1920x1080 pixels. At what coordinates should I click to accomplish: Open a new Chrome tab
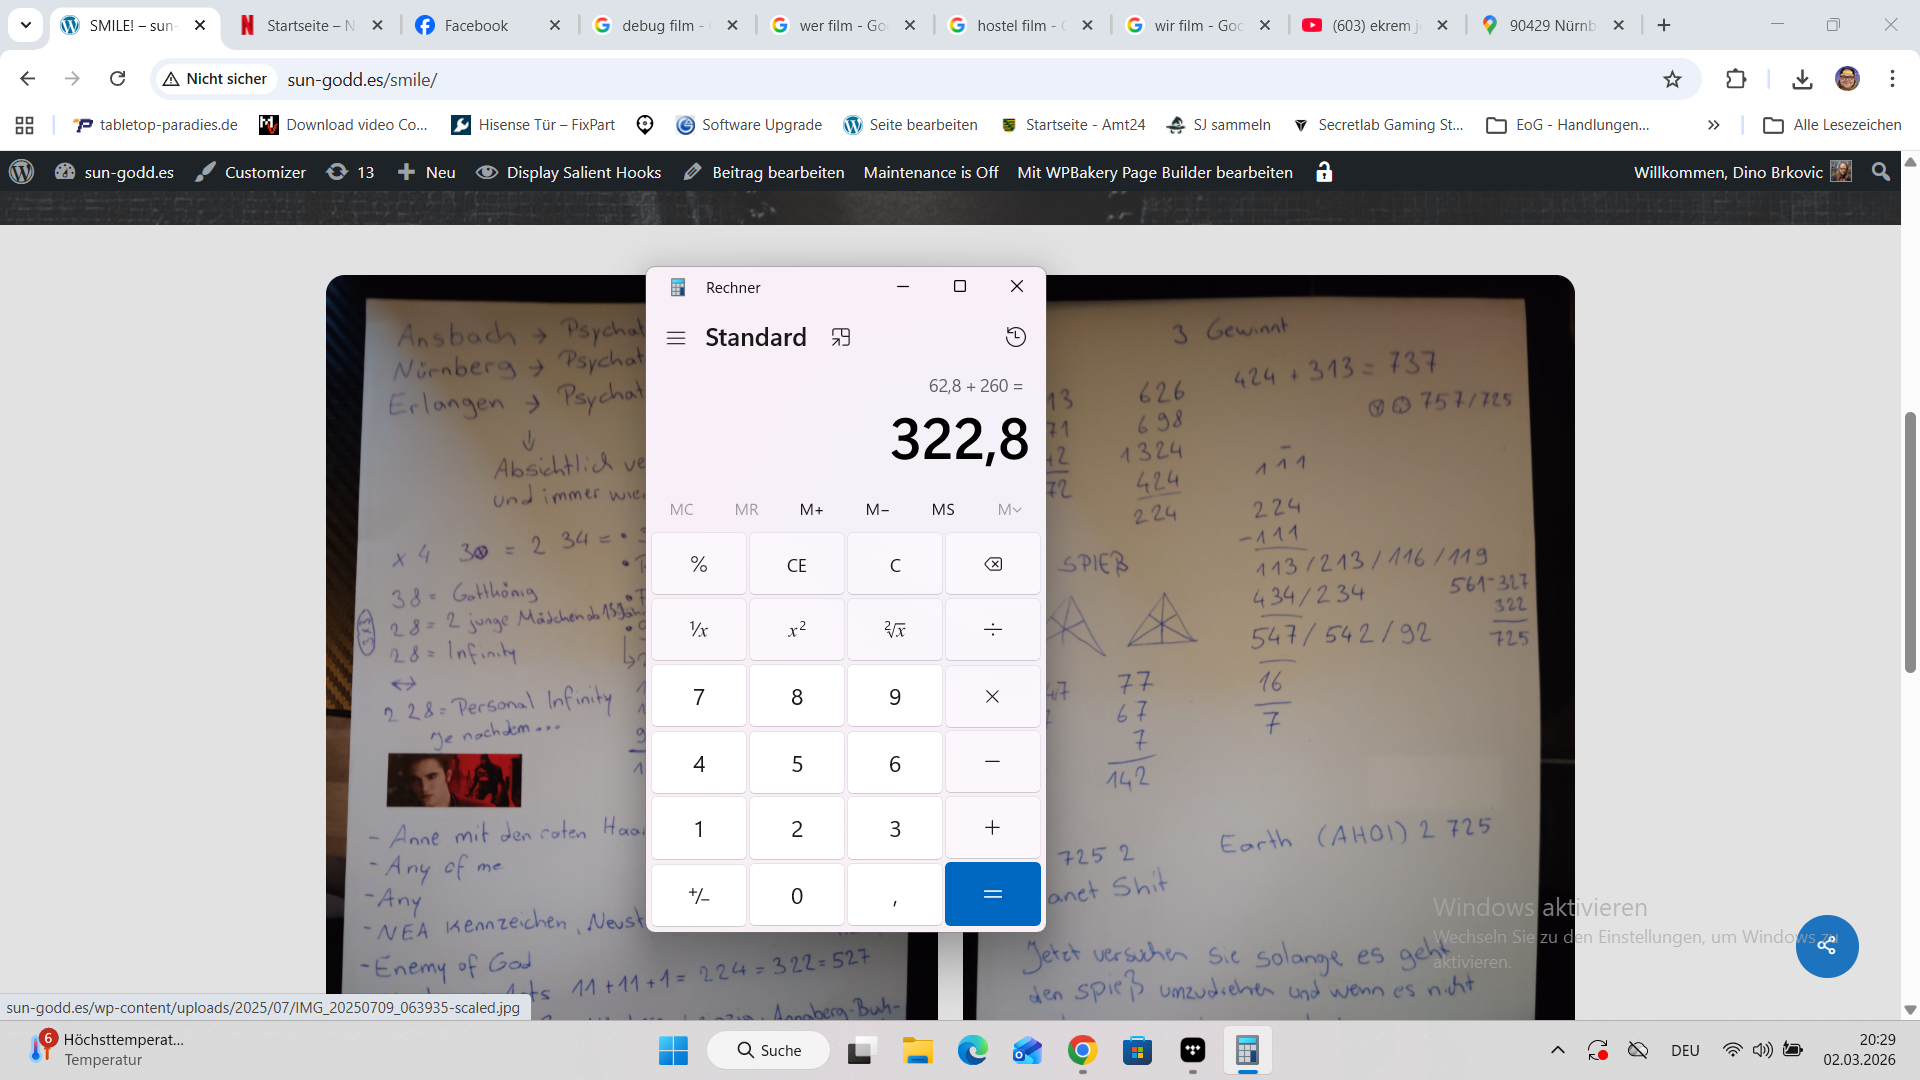(1664, 25)
